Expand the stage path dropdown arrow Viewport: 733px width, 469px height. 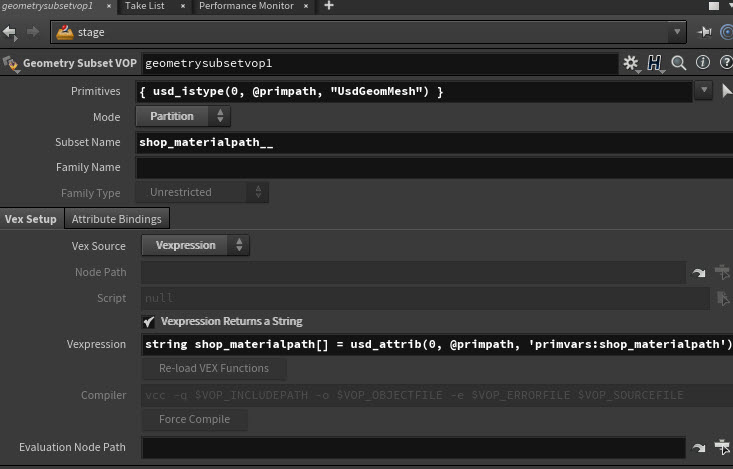click(x=676, y=32)
